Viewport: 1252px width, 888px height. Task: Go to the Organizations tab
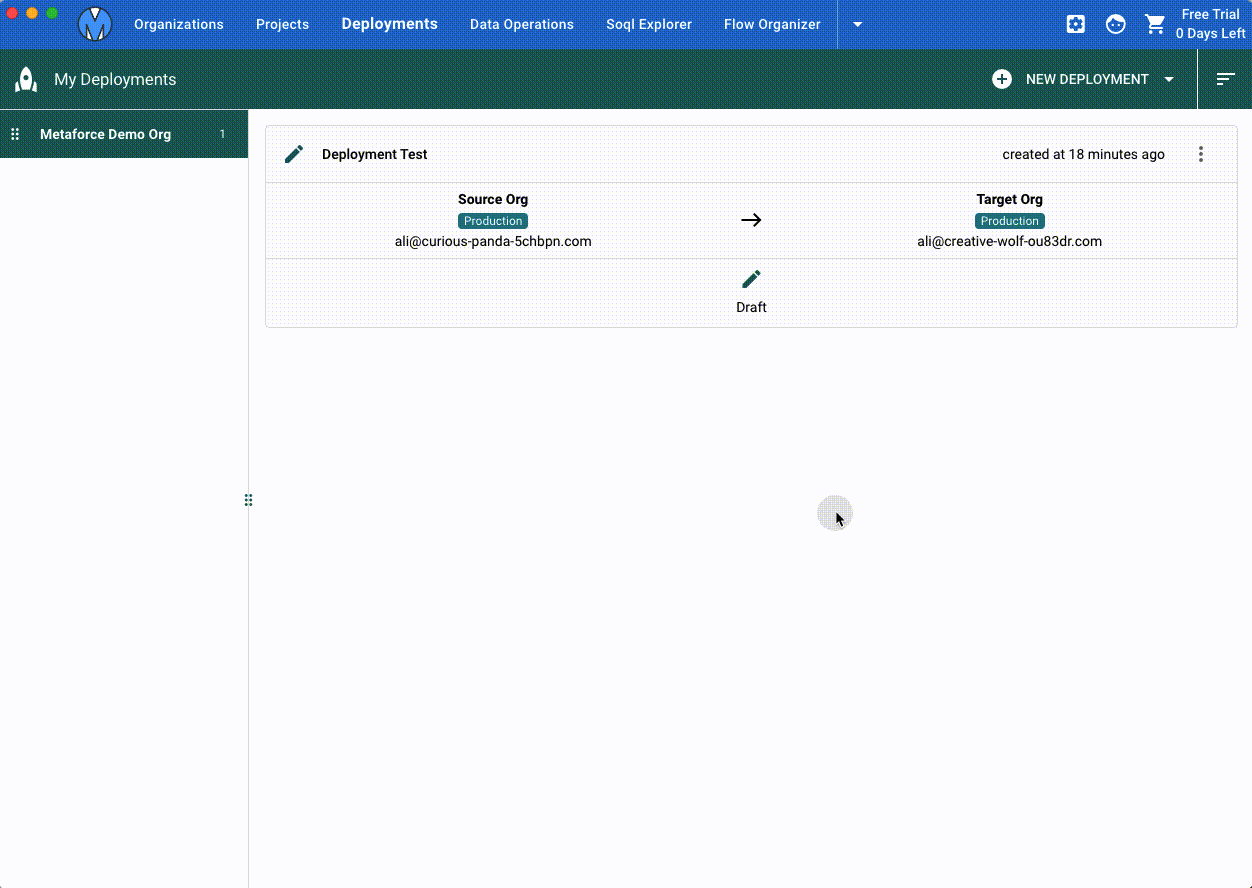(179, 24)
